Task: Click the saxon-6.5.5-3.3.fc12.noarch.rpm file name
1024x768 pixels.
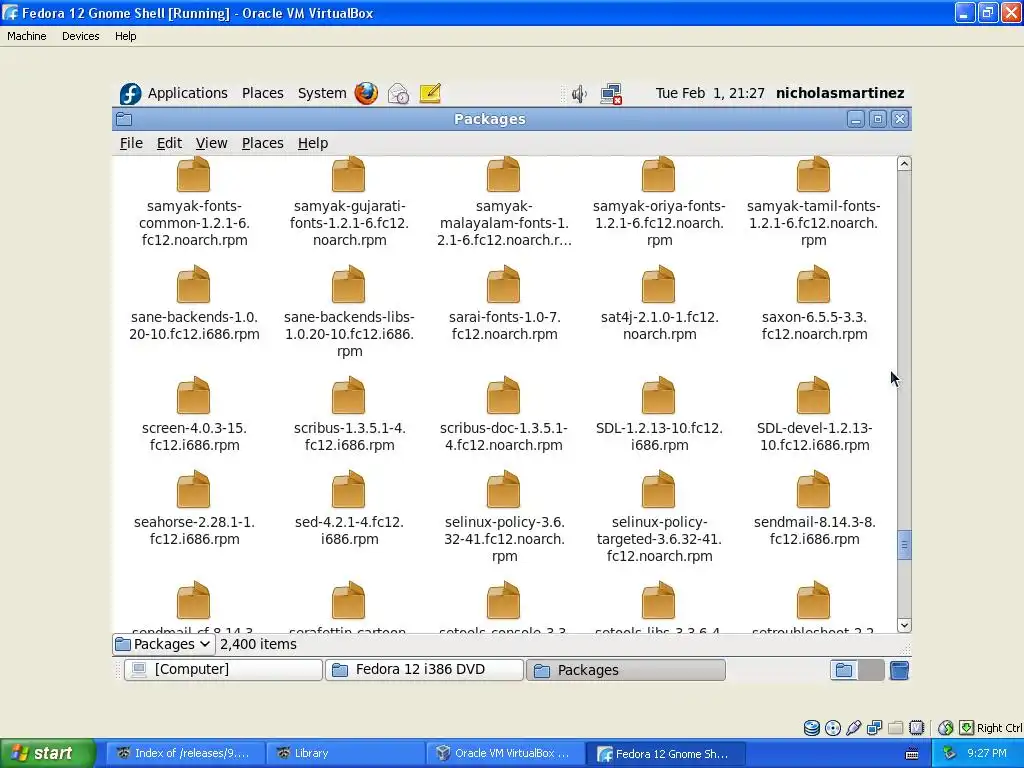Action: click(x=814, y=325)
